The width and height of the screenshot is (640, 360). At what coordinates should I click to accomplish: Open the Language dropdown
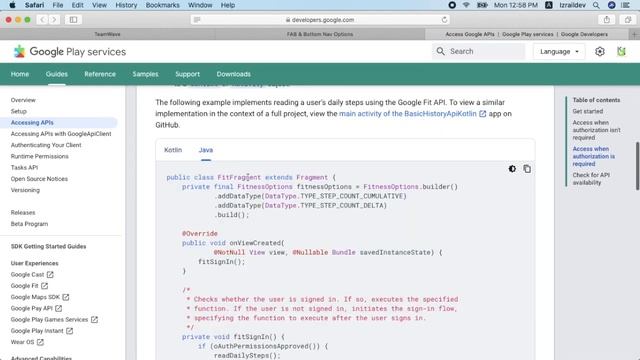pyautogui.click(x=559, y=51)
